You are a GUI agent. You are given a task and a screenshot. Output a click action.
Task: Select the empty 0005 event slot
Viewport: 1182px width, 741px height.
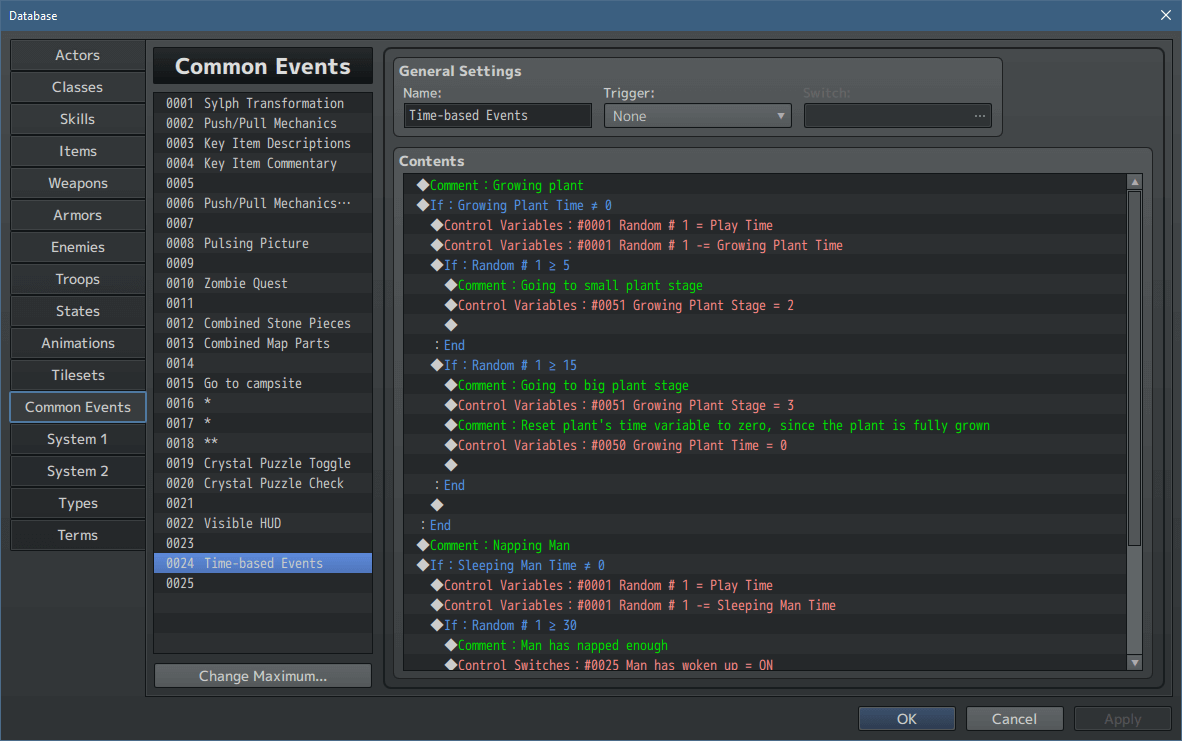263,183
